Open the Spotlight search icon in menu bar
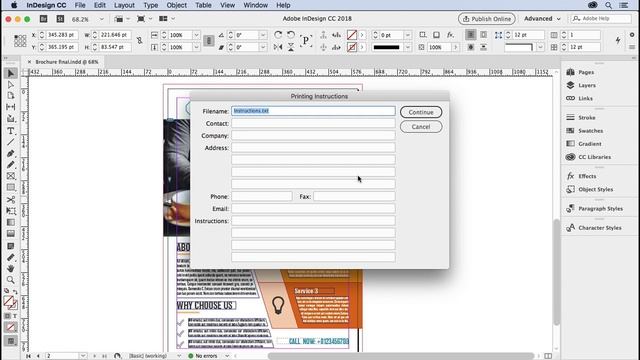640x360 pixels. [x=609, y=5]
